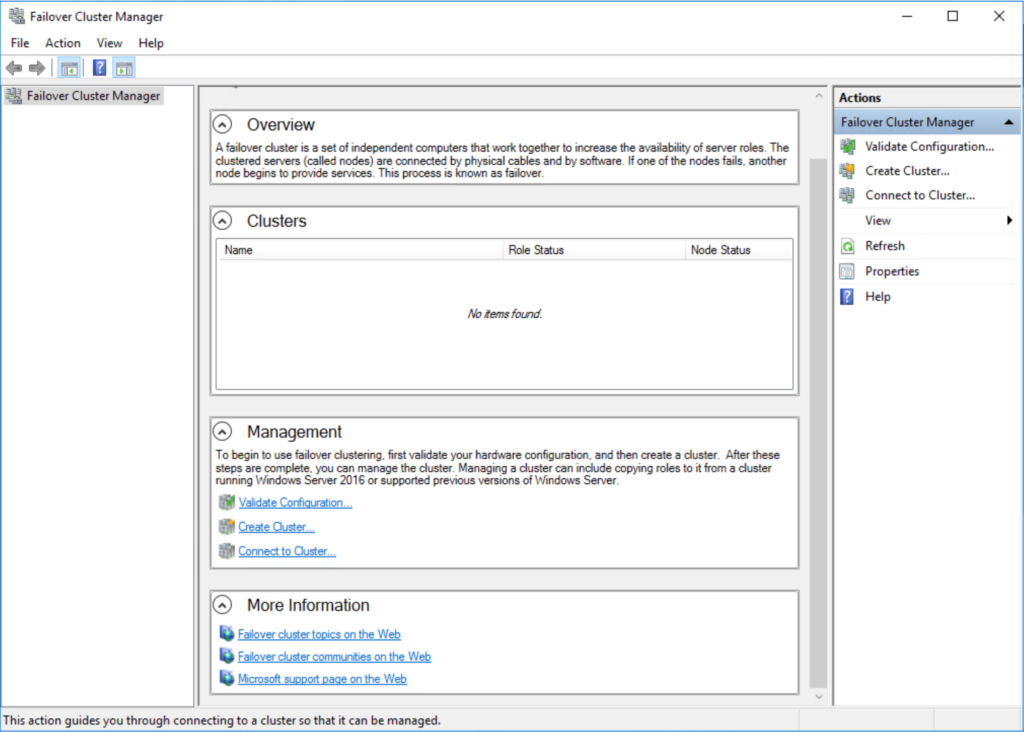Open the View menu

point(109,43)
